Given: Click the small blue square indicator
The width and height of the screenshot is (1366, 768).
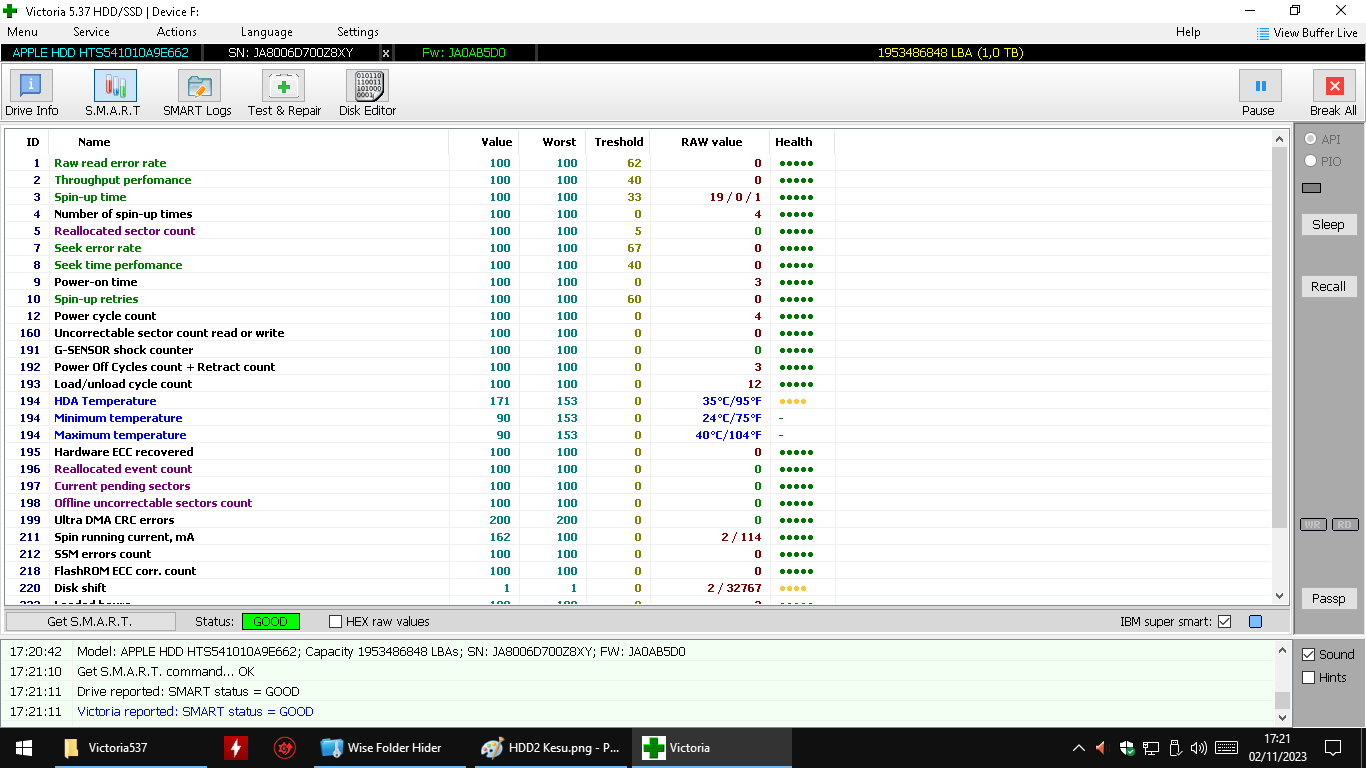Looking at the screenshot, I should [x=1256, y=621].
